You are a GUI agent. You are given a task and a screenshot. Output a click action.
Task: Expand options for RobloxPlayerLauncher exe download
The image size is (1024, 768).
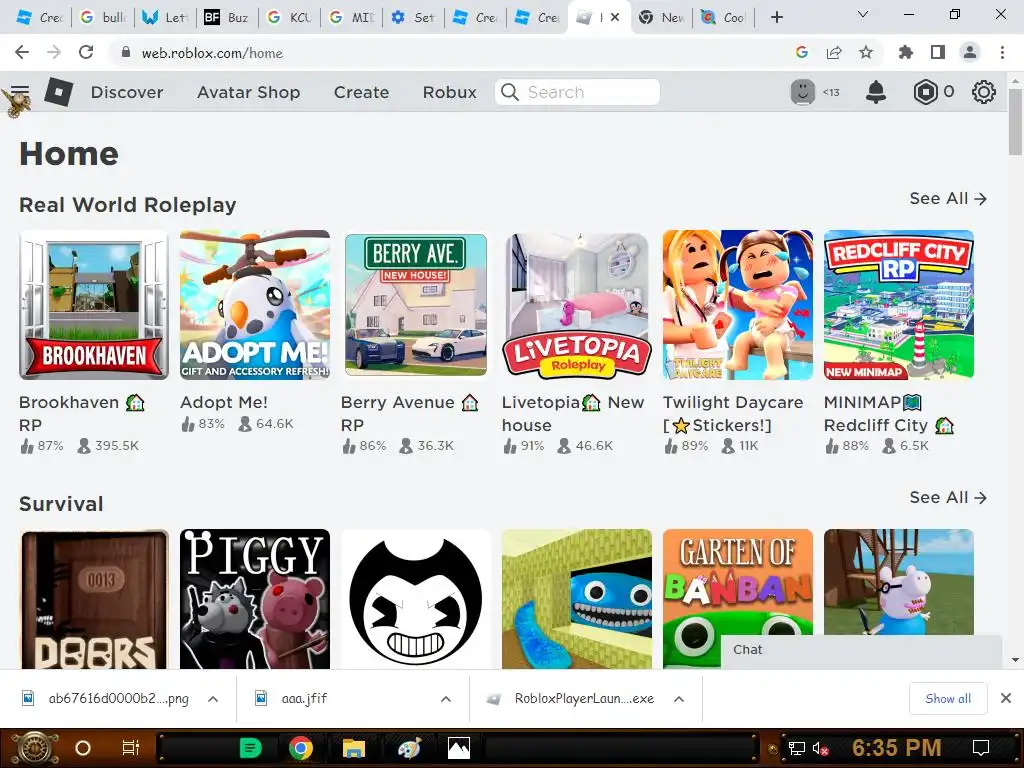click(x=679, y=699)
